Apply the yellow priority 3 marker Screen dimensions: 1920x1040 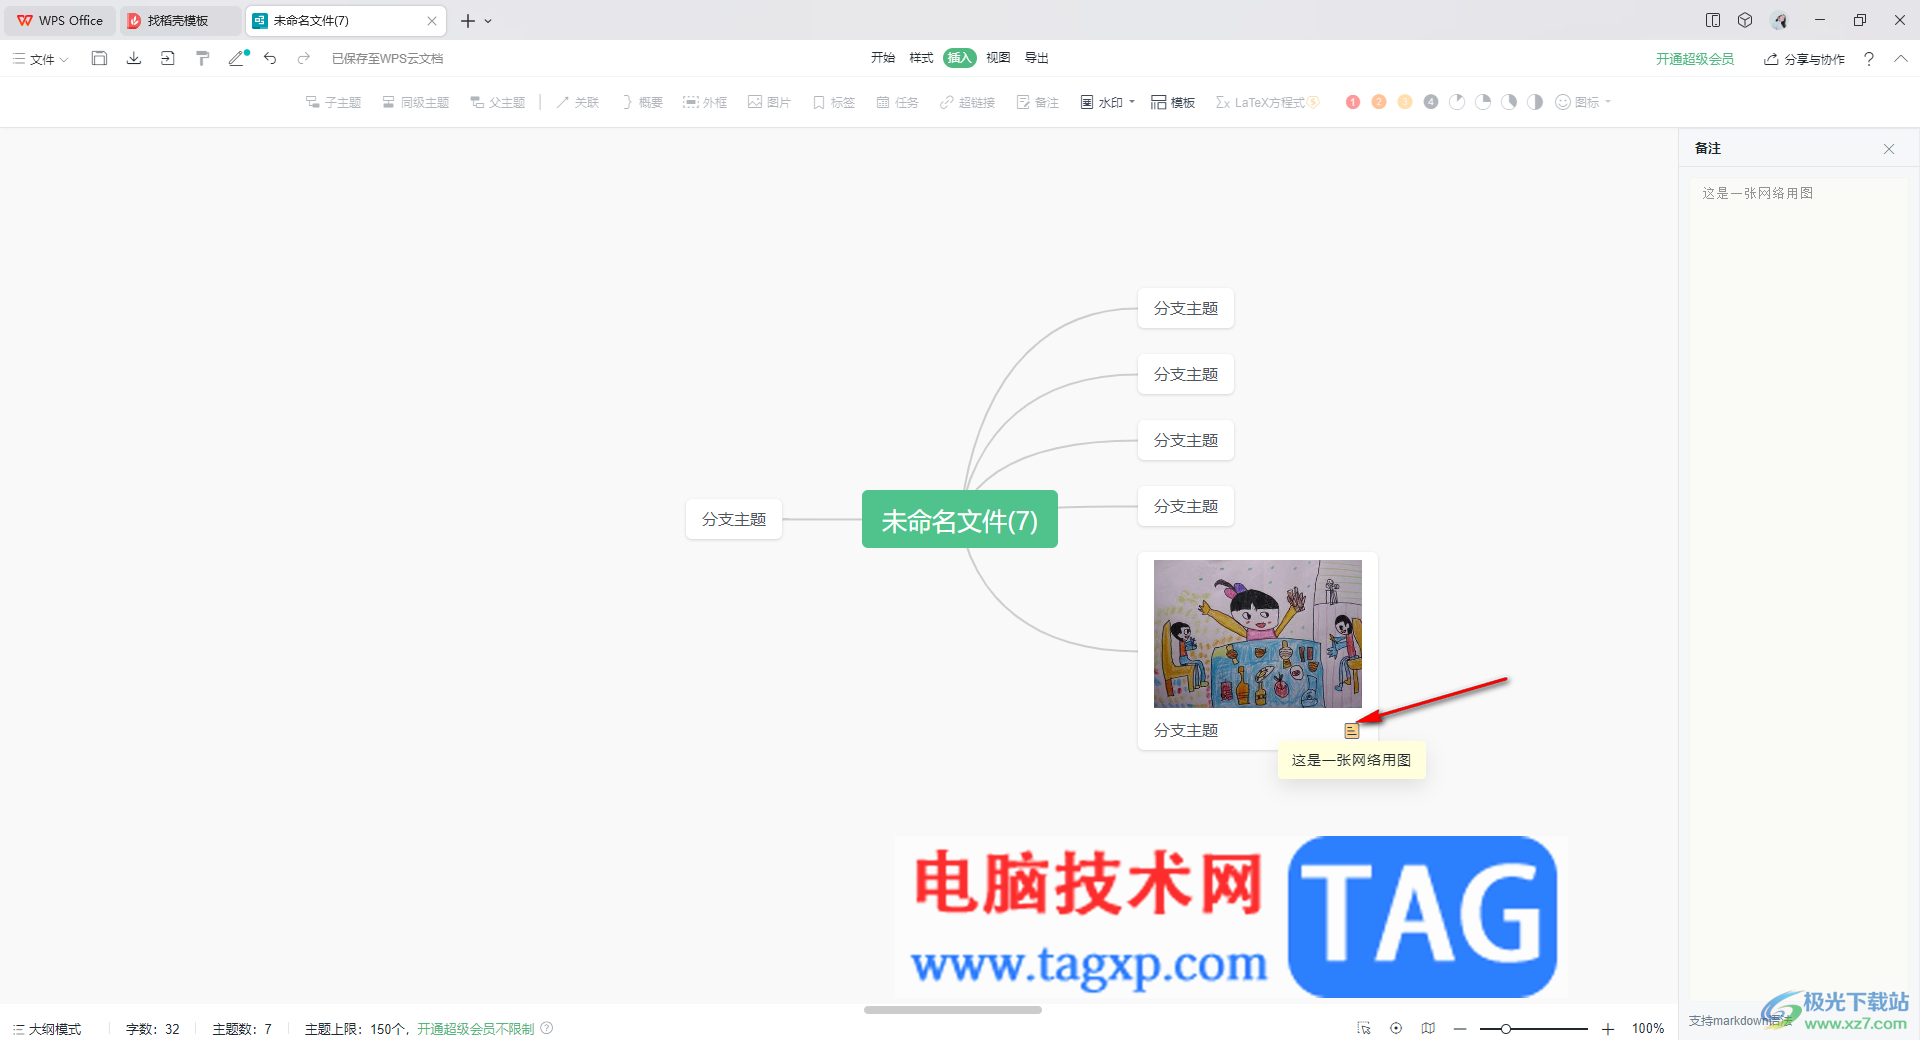tap(1405, 102)
